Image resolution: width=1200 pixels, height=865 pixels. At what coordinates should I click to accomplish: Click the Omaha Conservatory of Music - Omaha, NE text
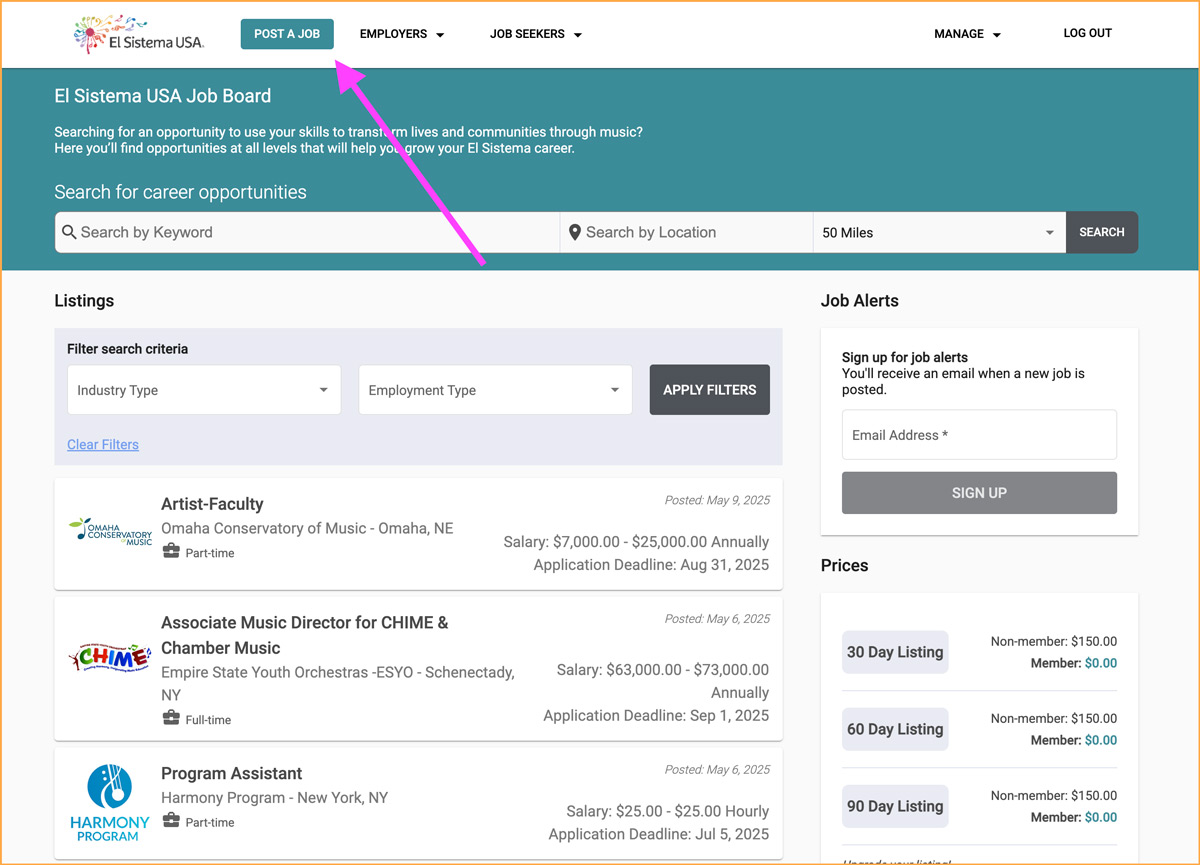click(x=307, y=528)
